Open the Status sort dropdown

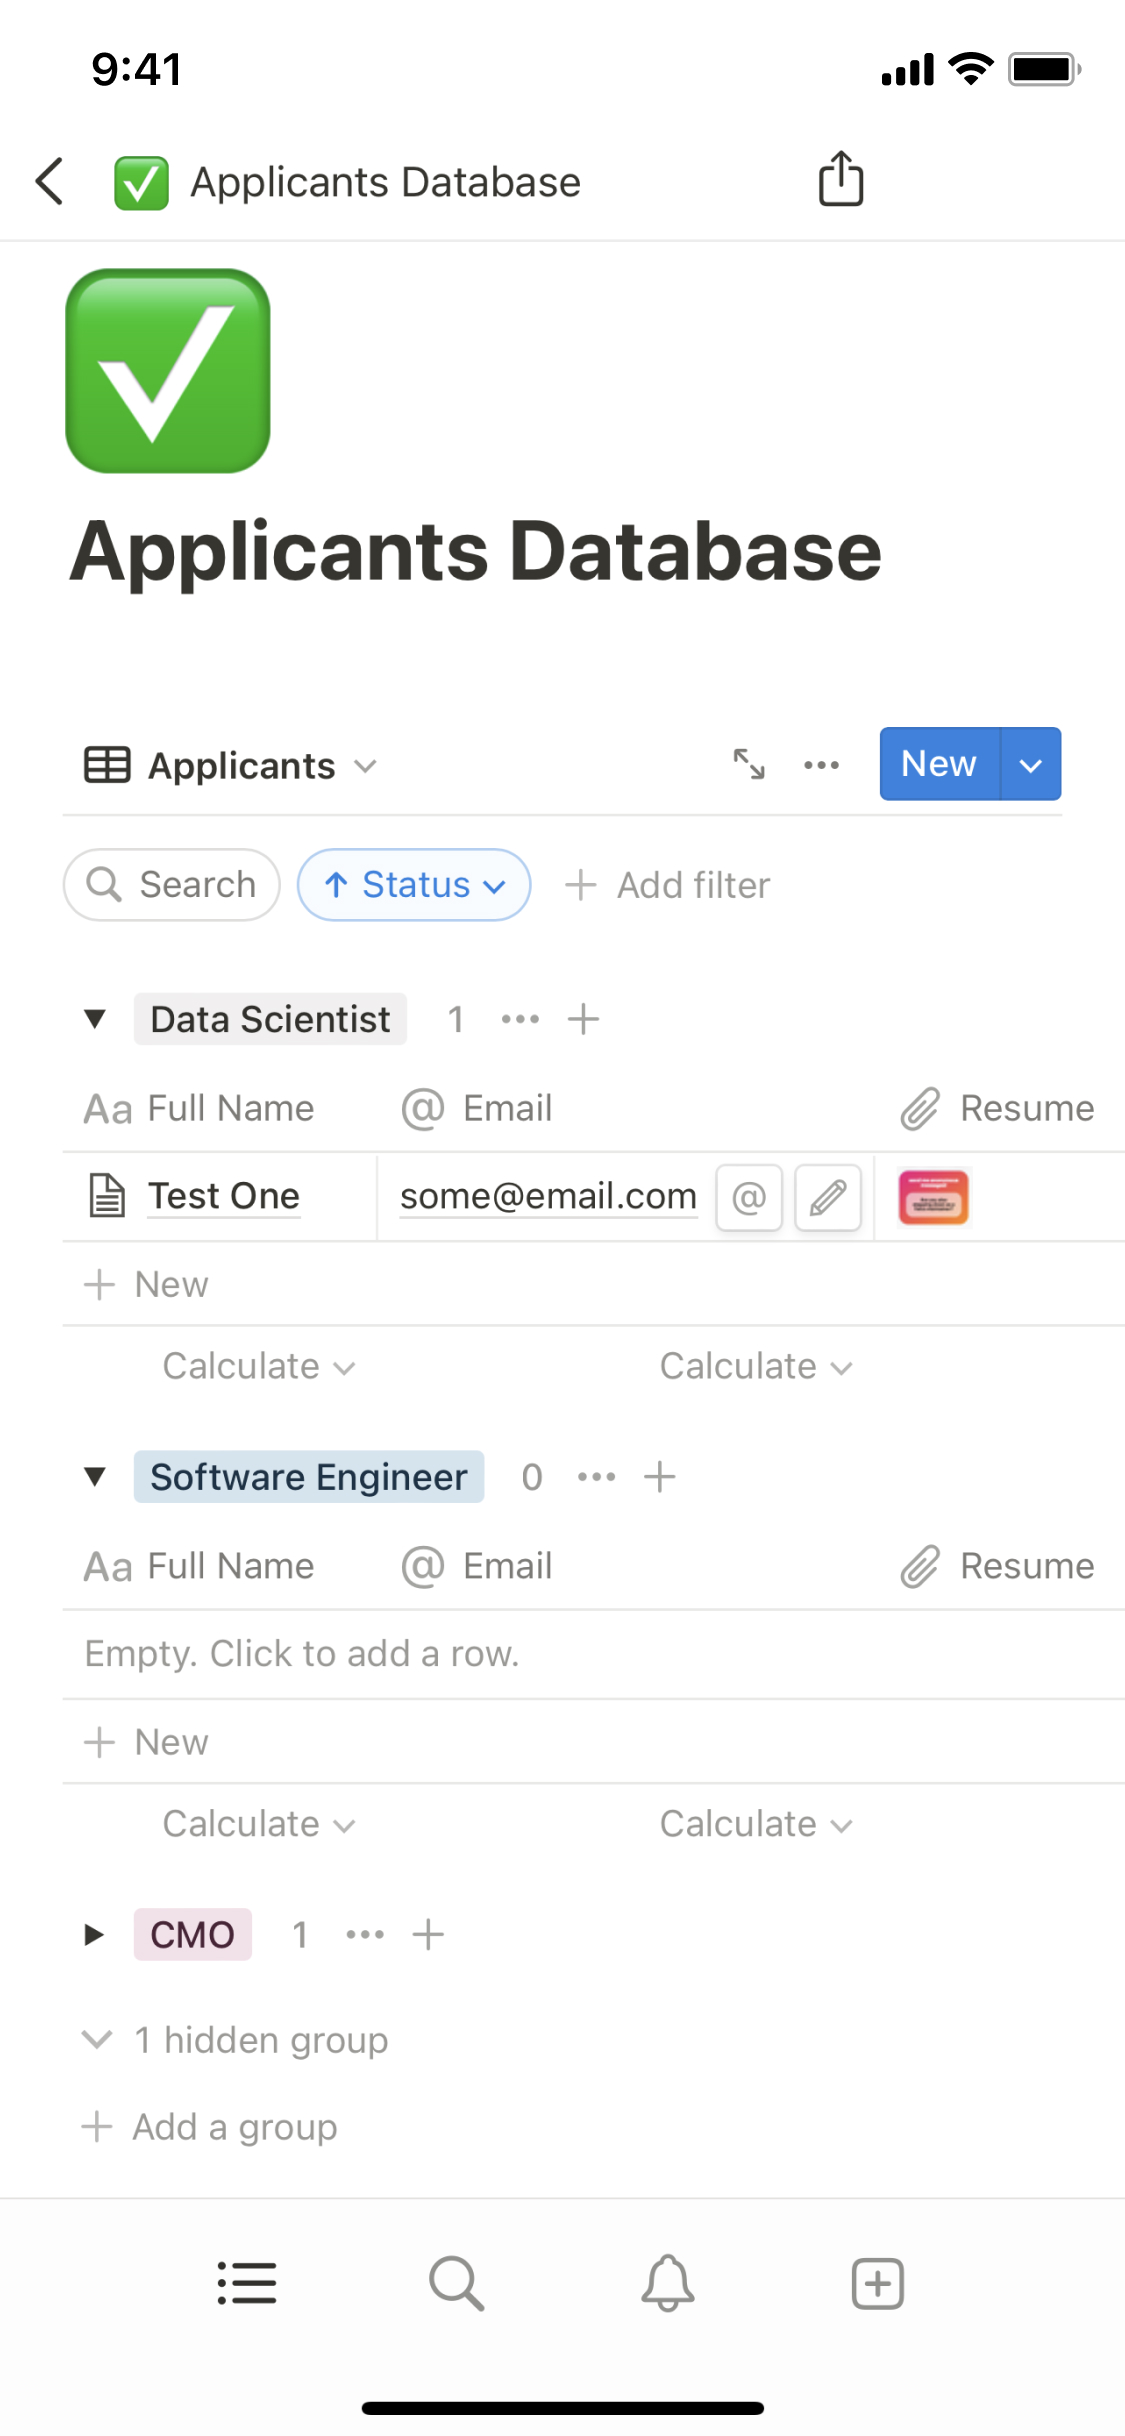(414, 885)
